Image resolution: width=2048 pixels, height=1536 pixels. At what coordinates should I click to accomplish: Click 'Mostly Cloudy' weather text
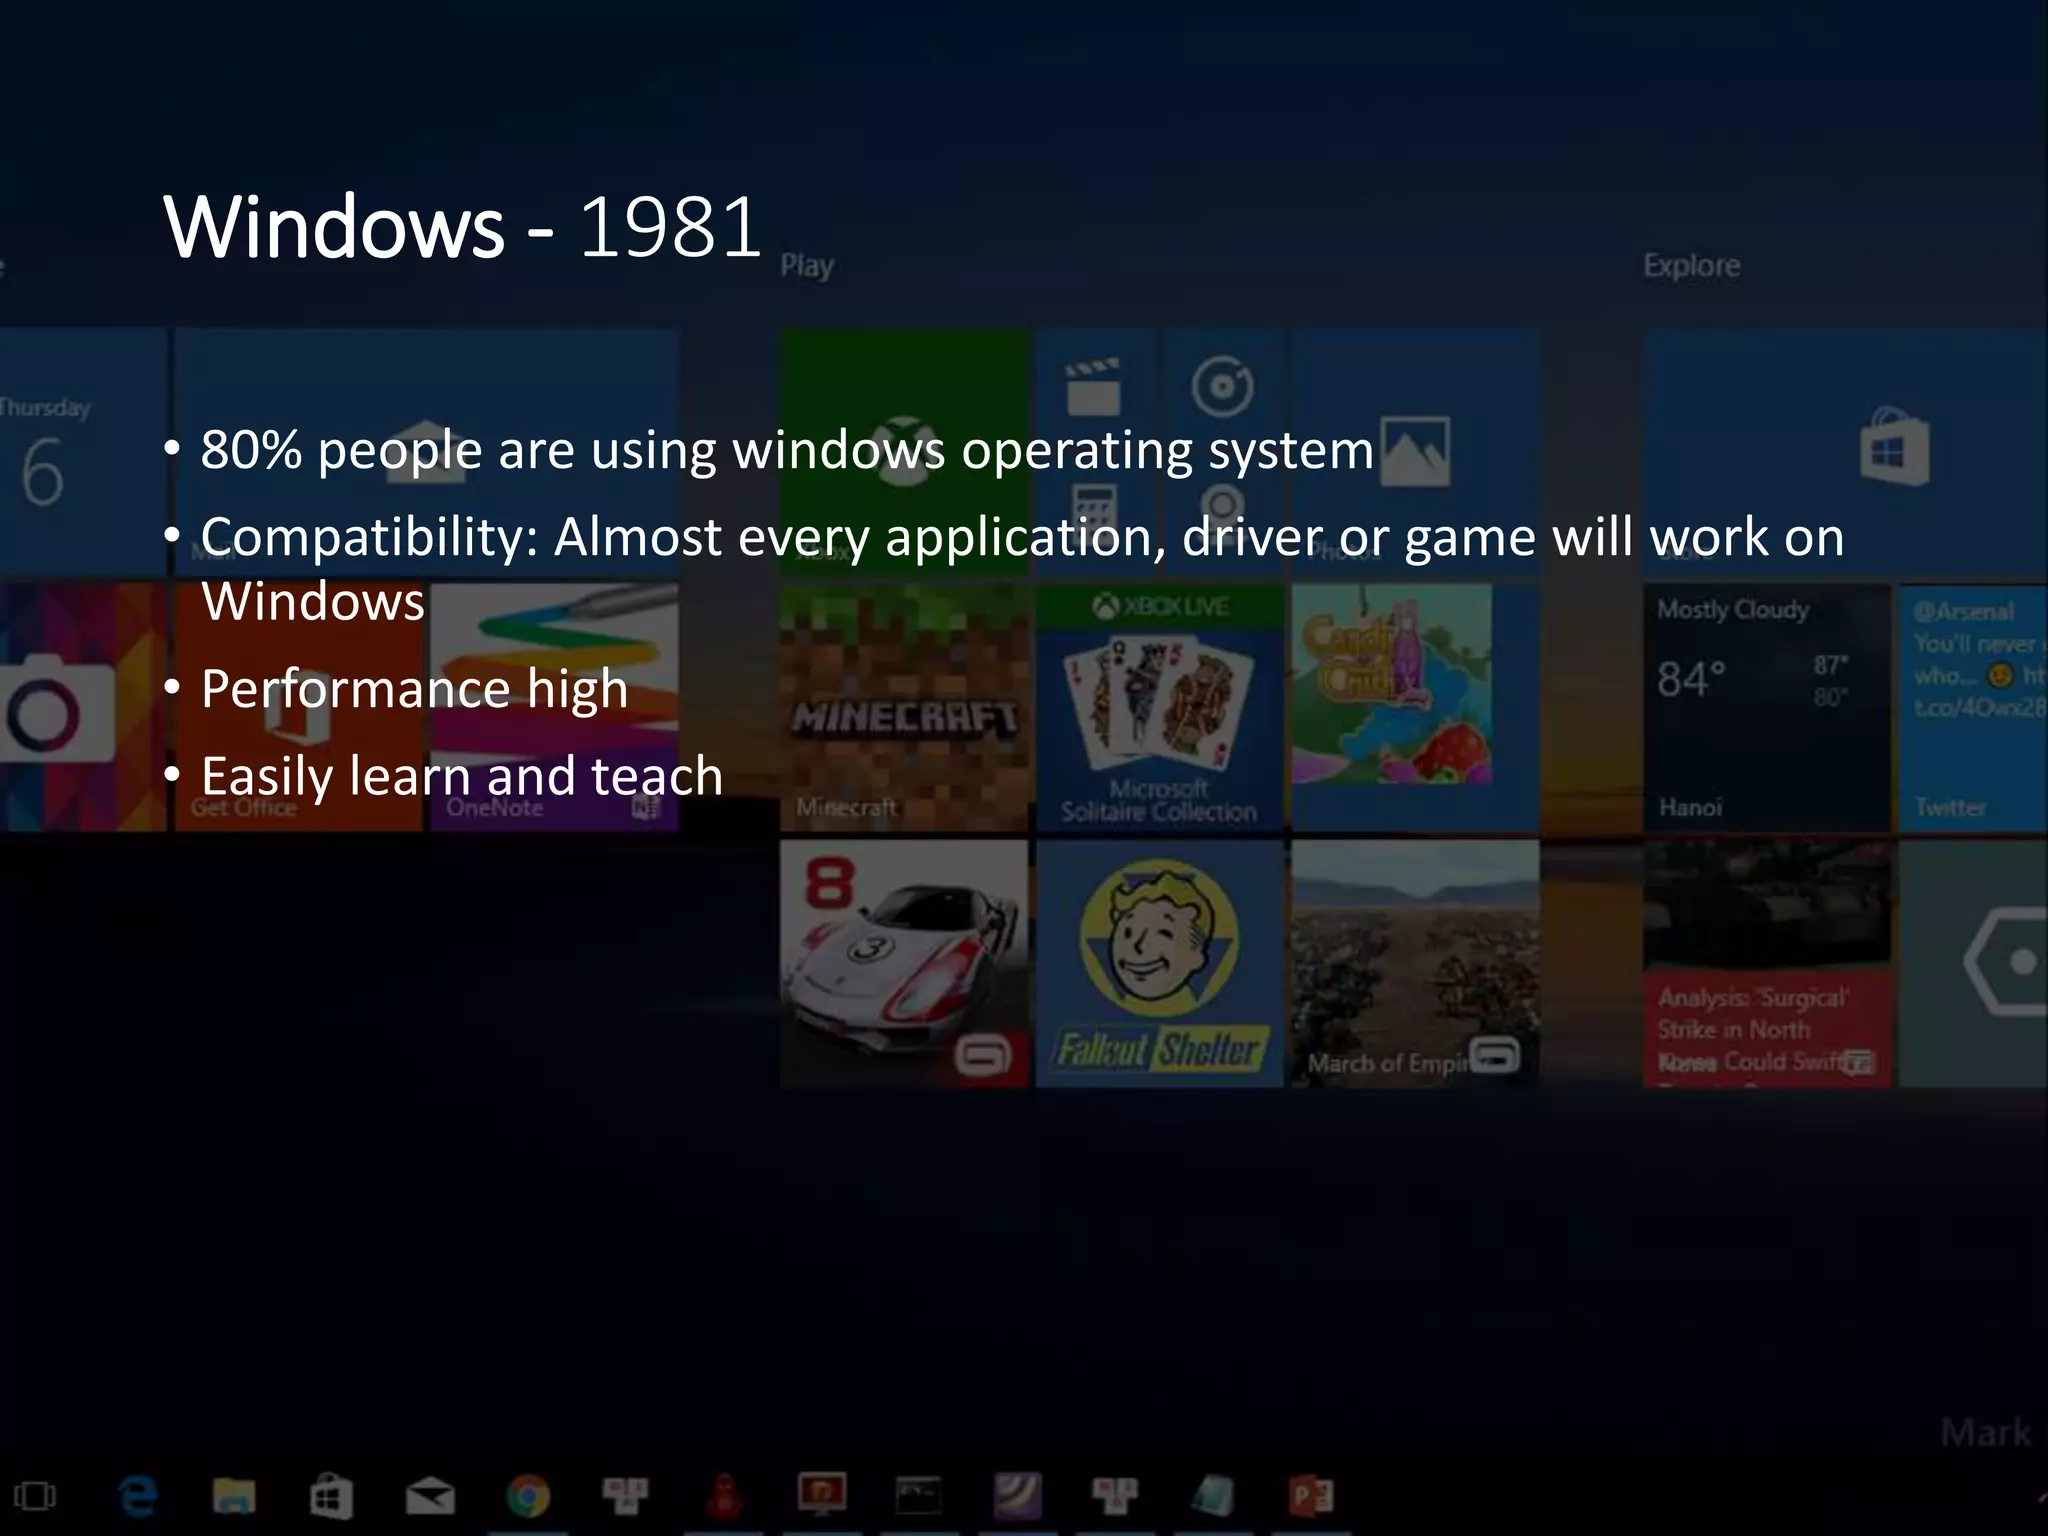[x=1733, y=610]
